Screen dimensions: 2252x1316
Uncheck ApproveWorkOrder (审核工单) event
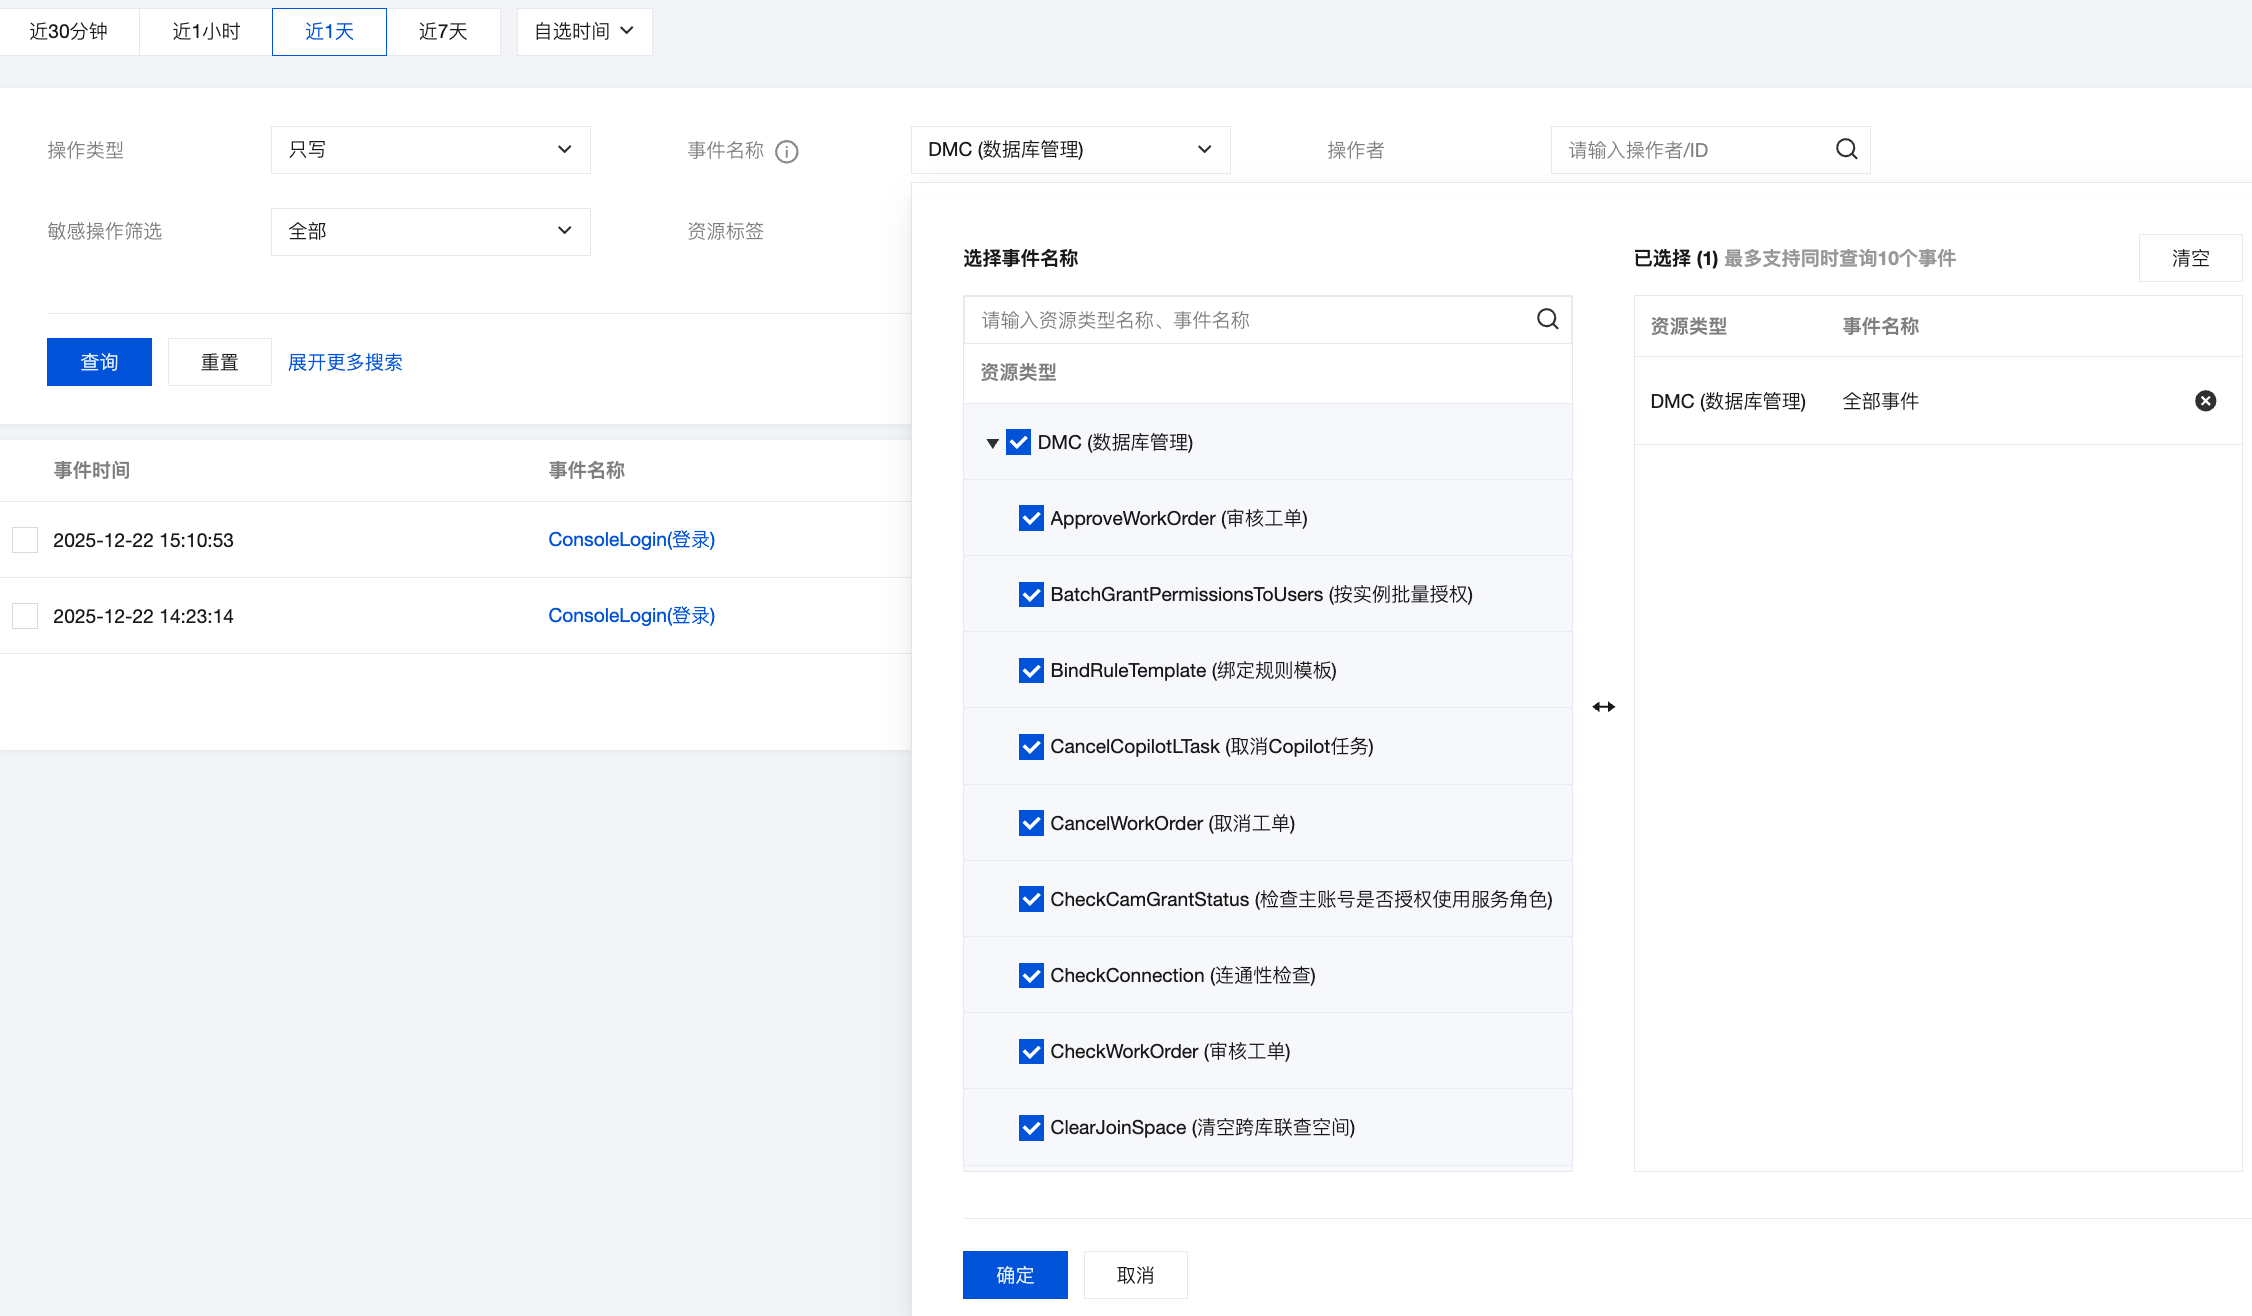[1031, 518]
